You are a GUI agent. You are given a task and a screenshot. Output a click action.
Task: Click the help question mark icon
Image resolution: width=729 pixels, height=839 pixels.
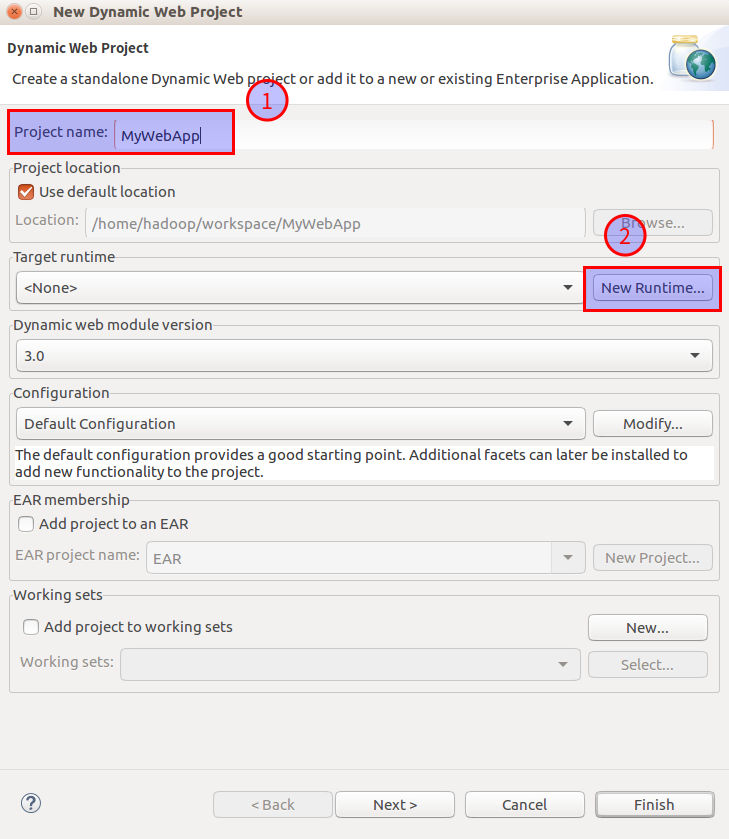tap(31, 803)
